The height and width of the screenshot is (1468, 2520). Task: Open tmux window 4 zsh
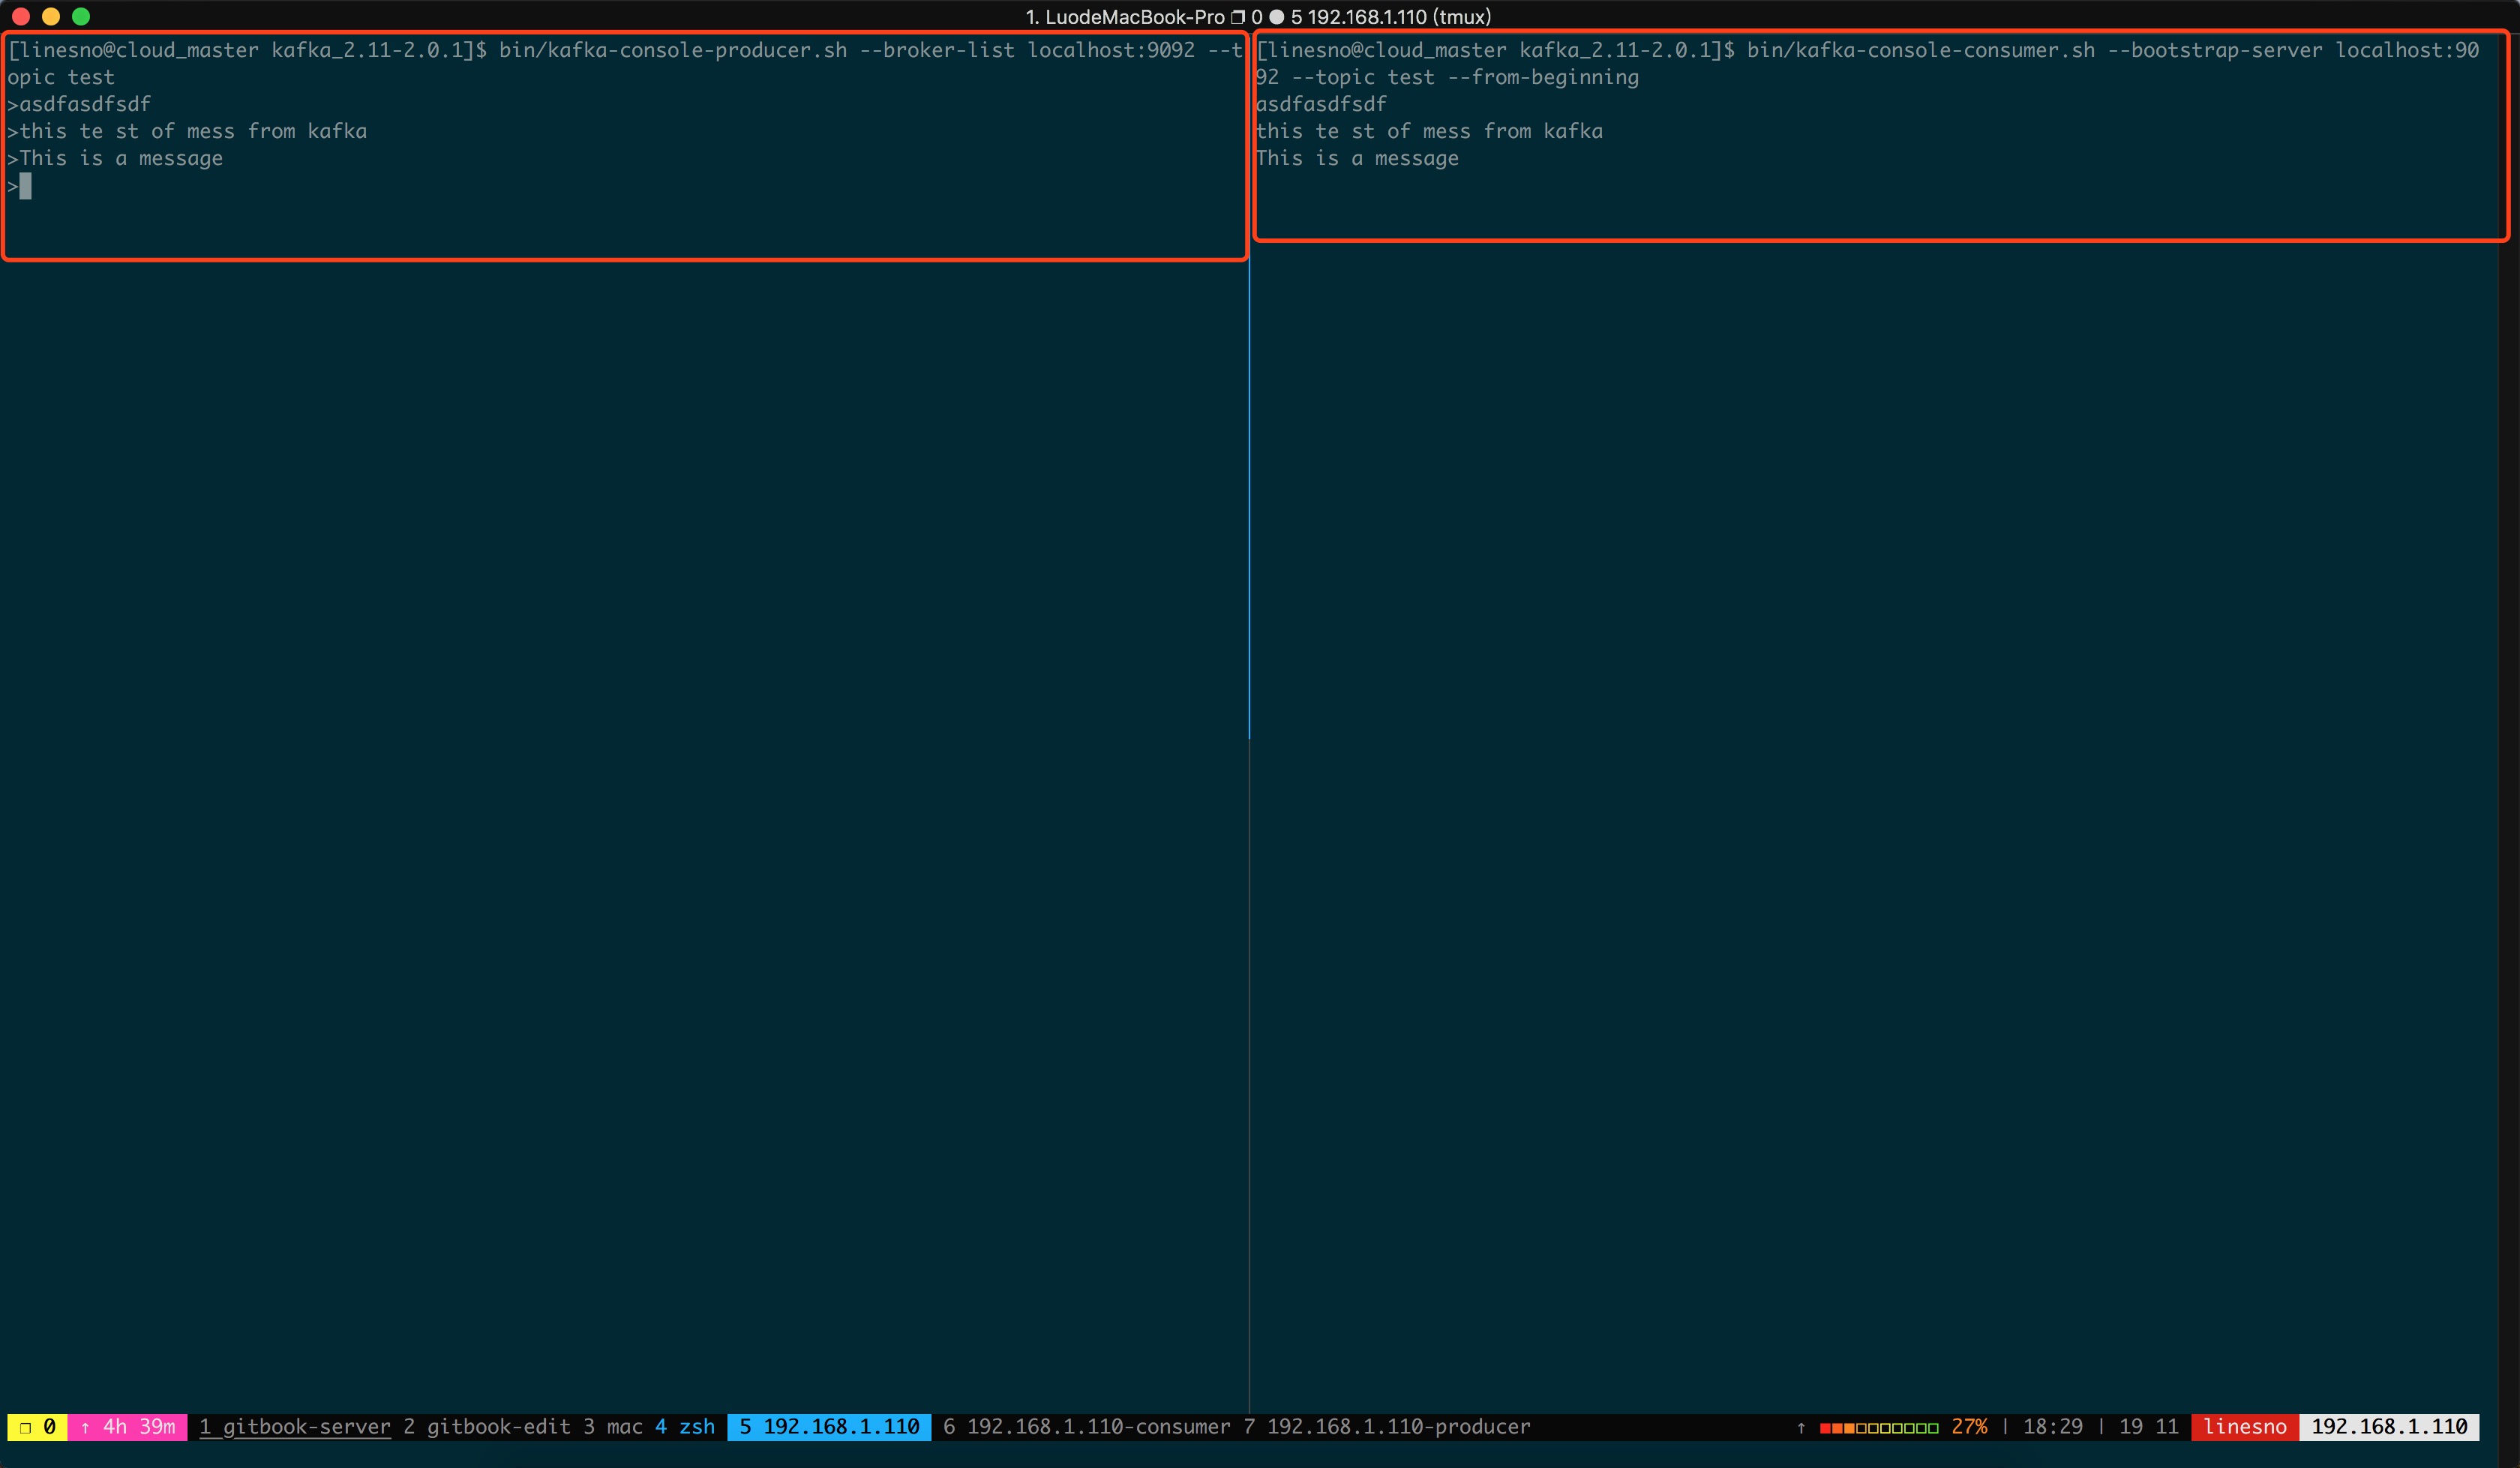point(685,1427)
